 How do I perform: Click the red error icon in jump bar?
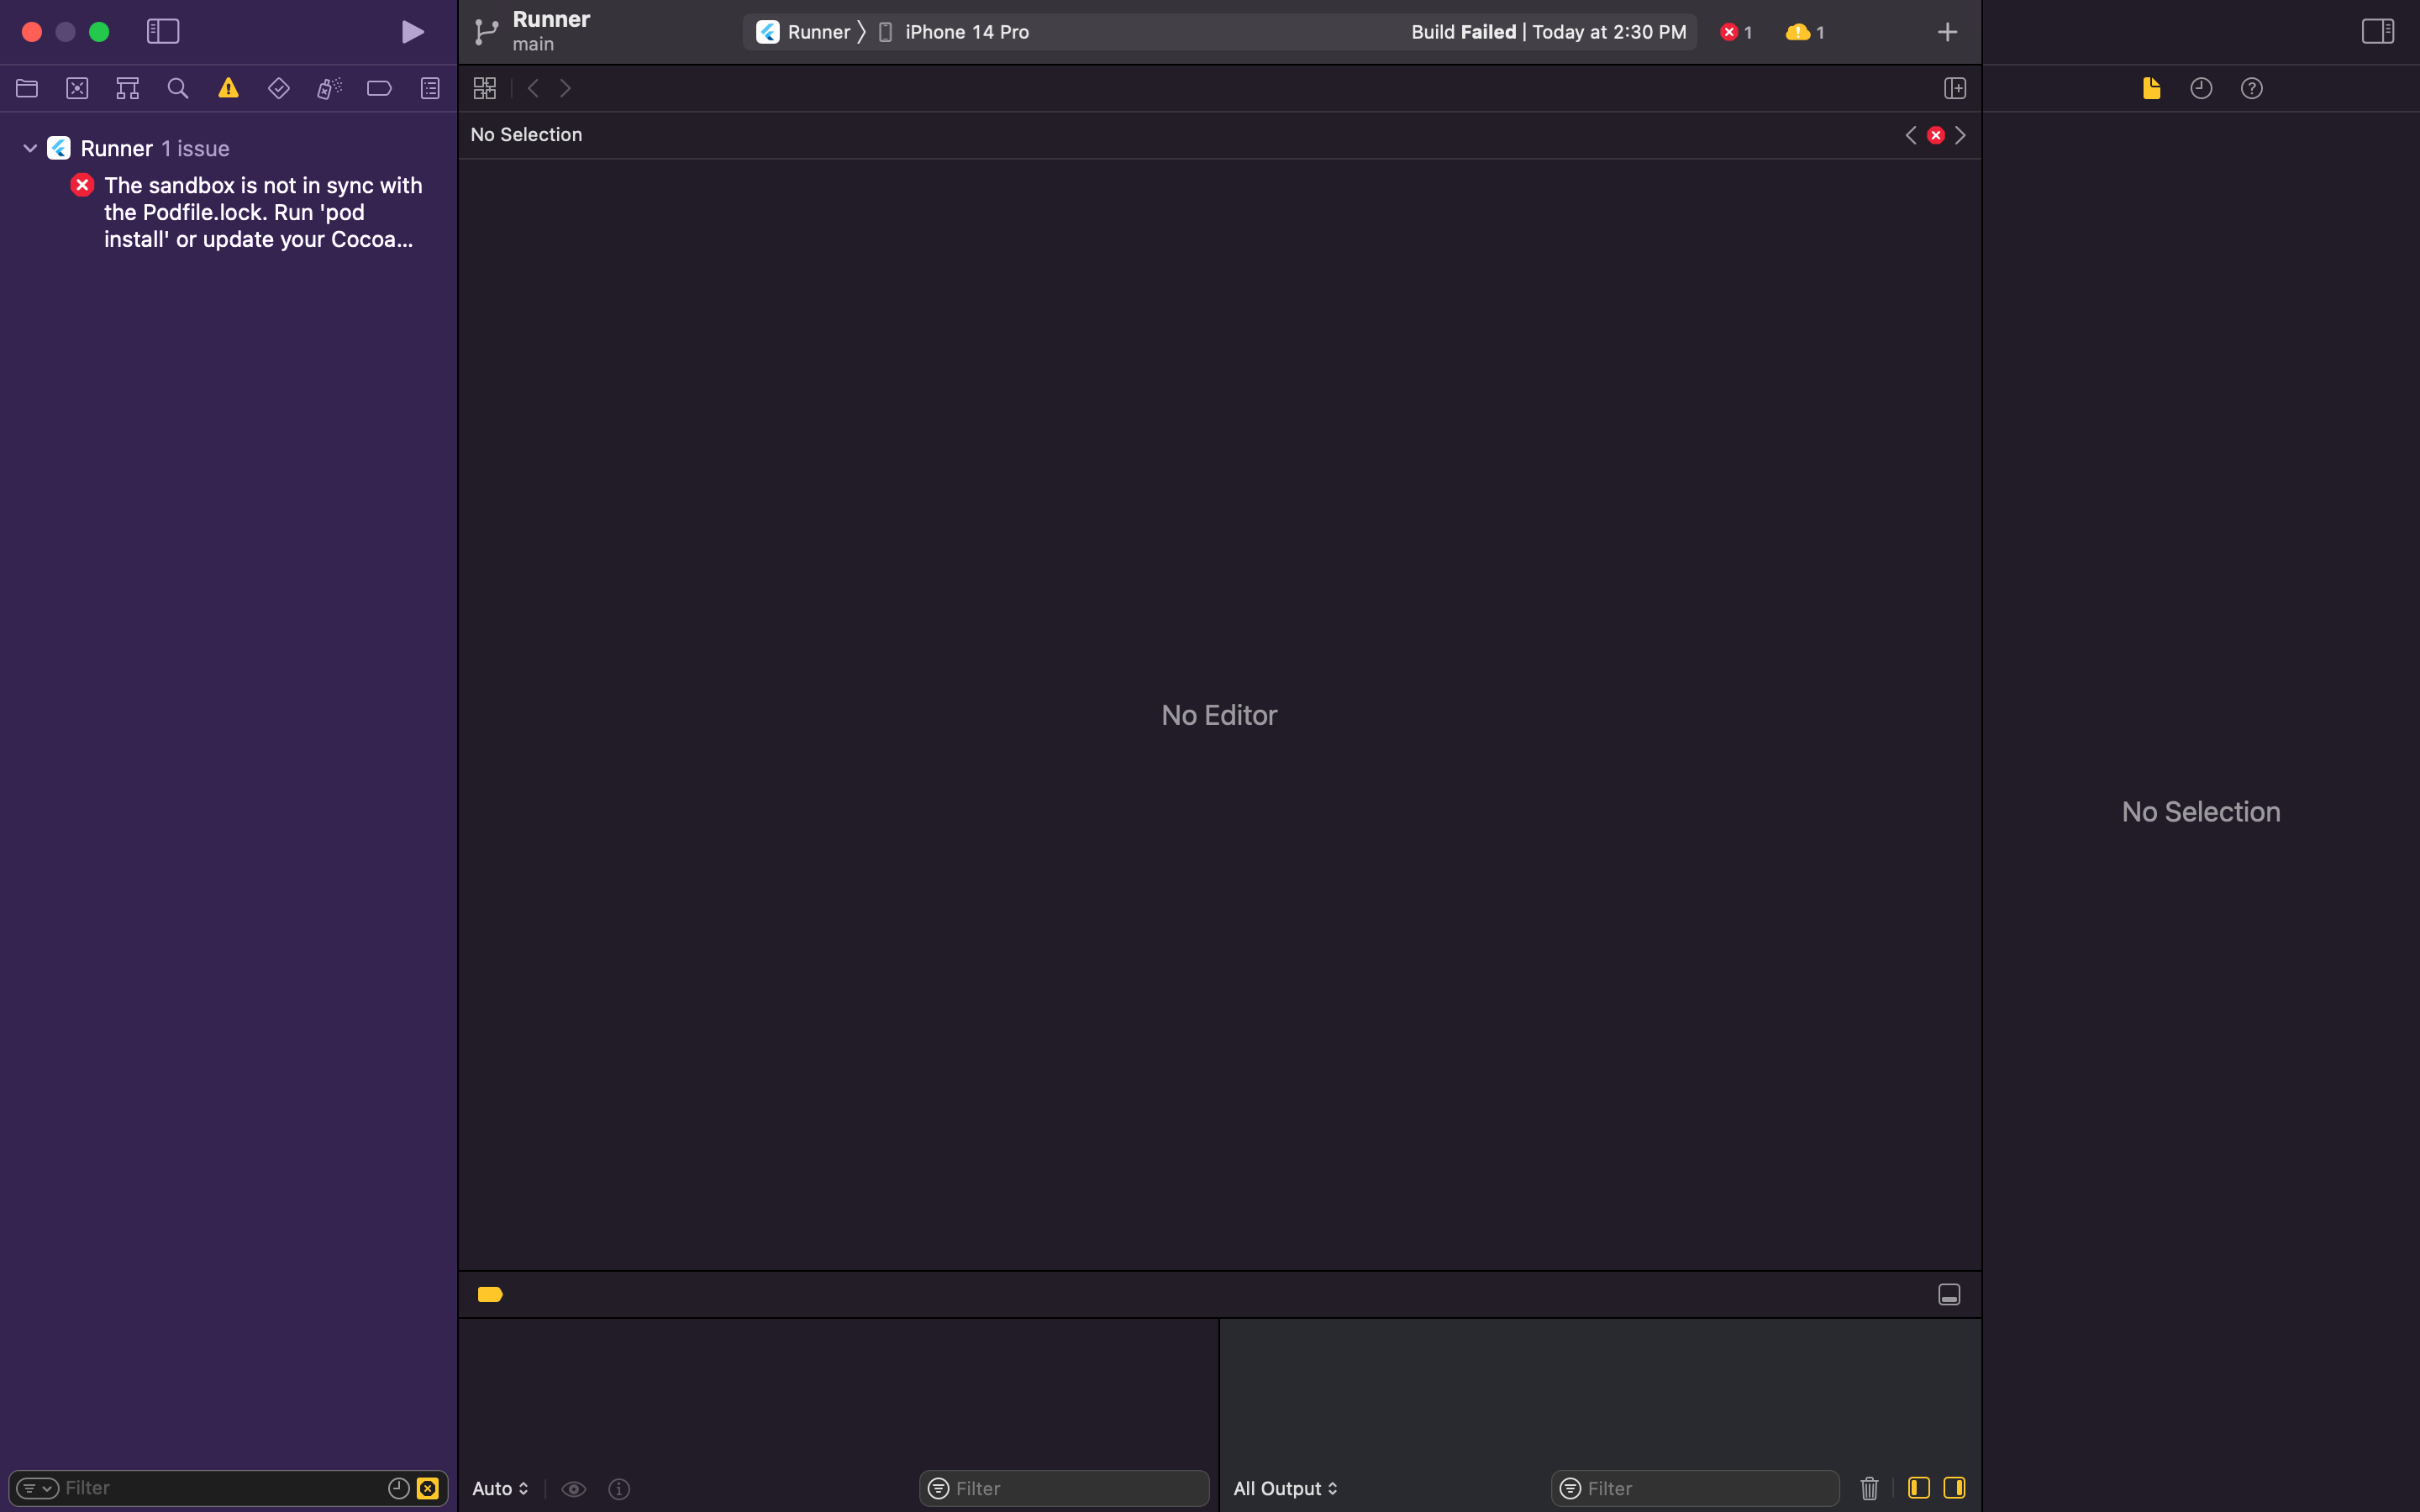1936,135
